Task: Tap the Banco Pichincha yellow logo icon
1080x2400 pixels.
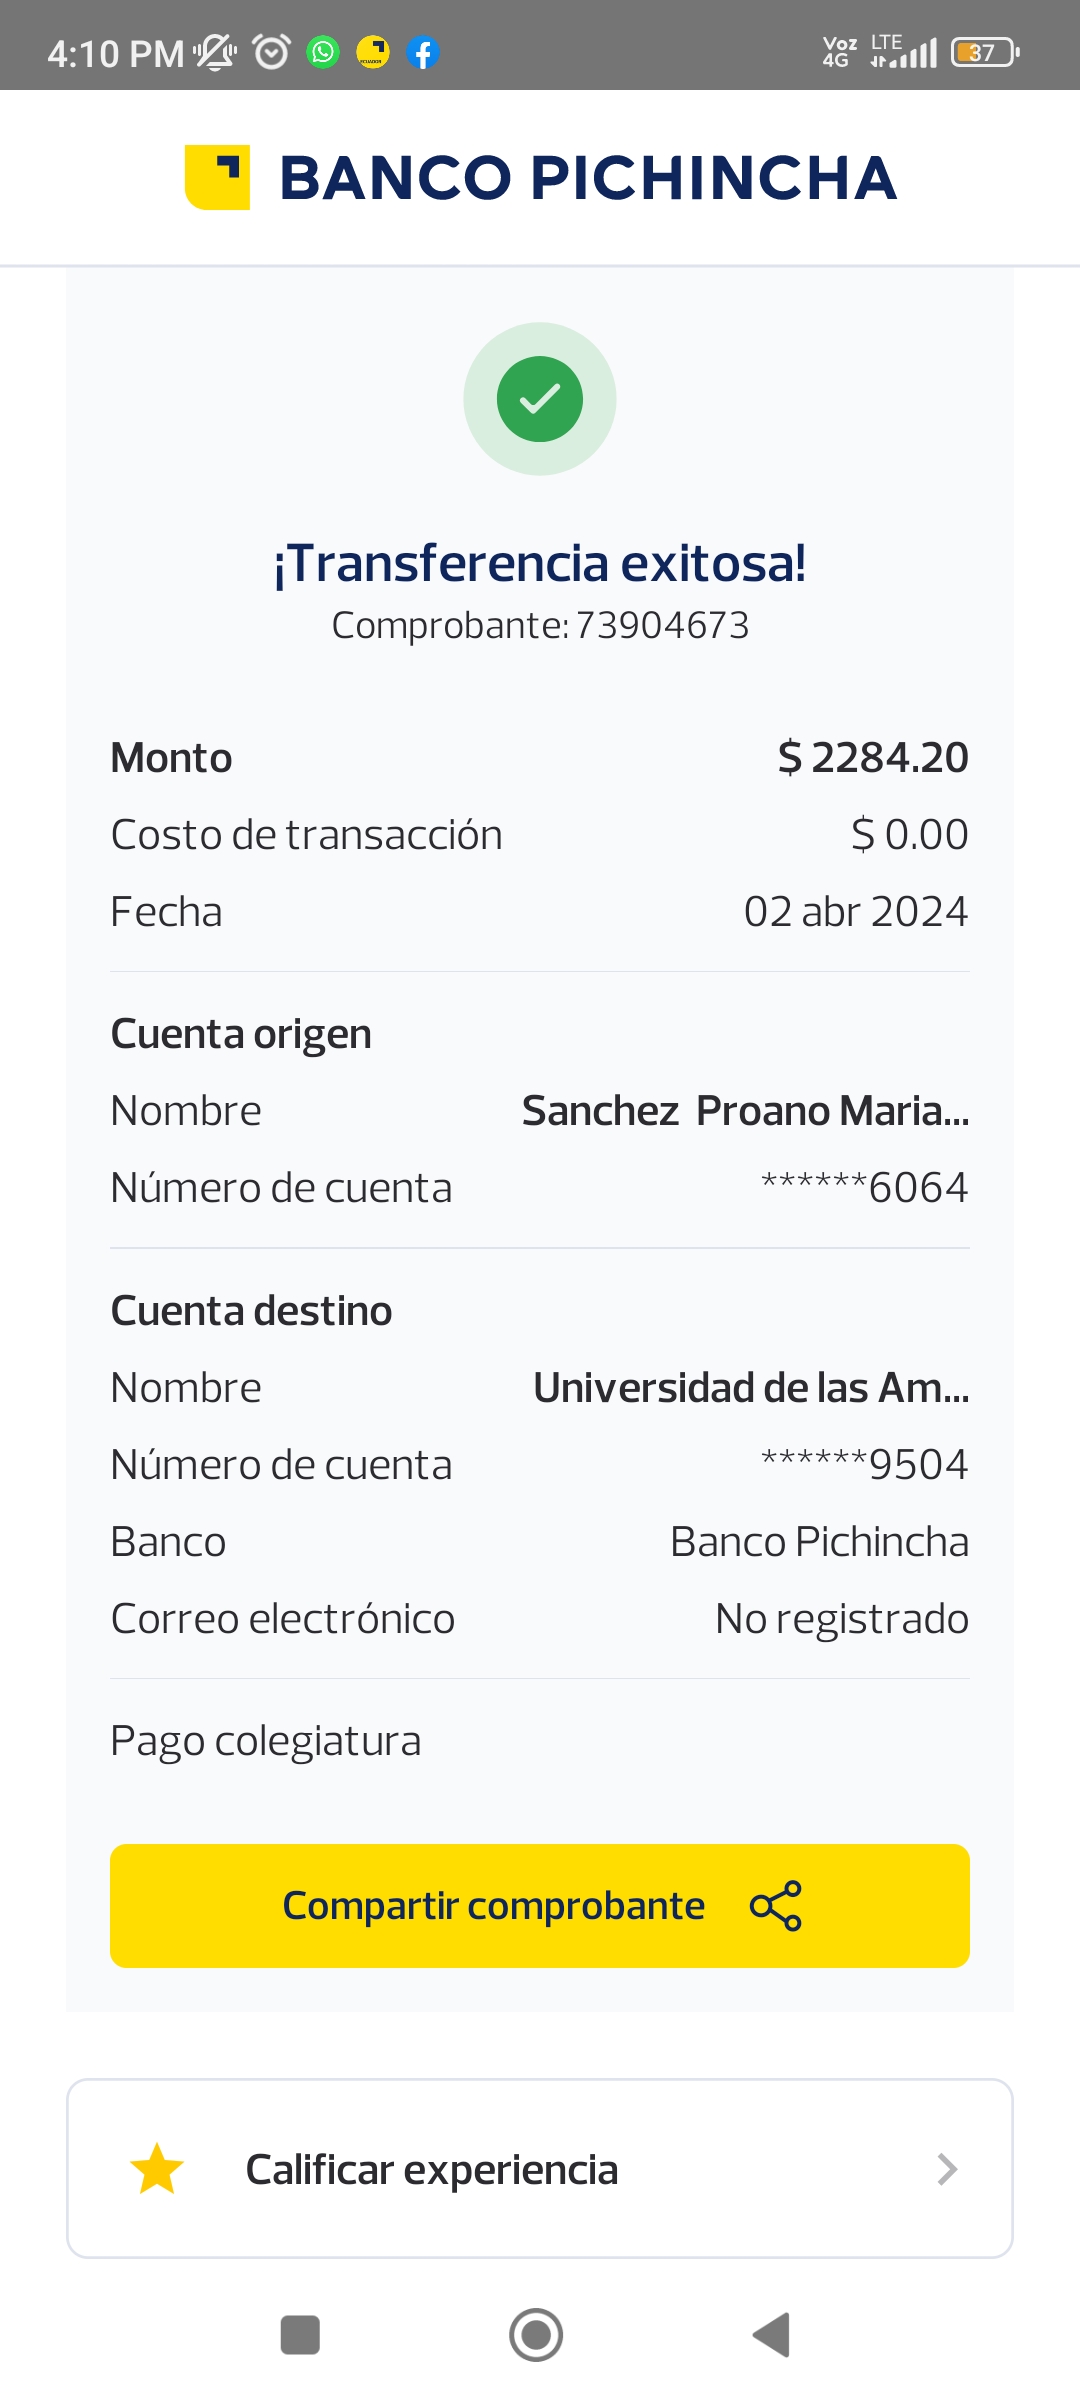Action: click(217, 177)
